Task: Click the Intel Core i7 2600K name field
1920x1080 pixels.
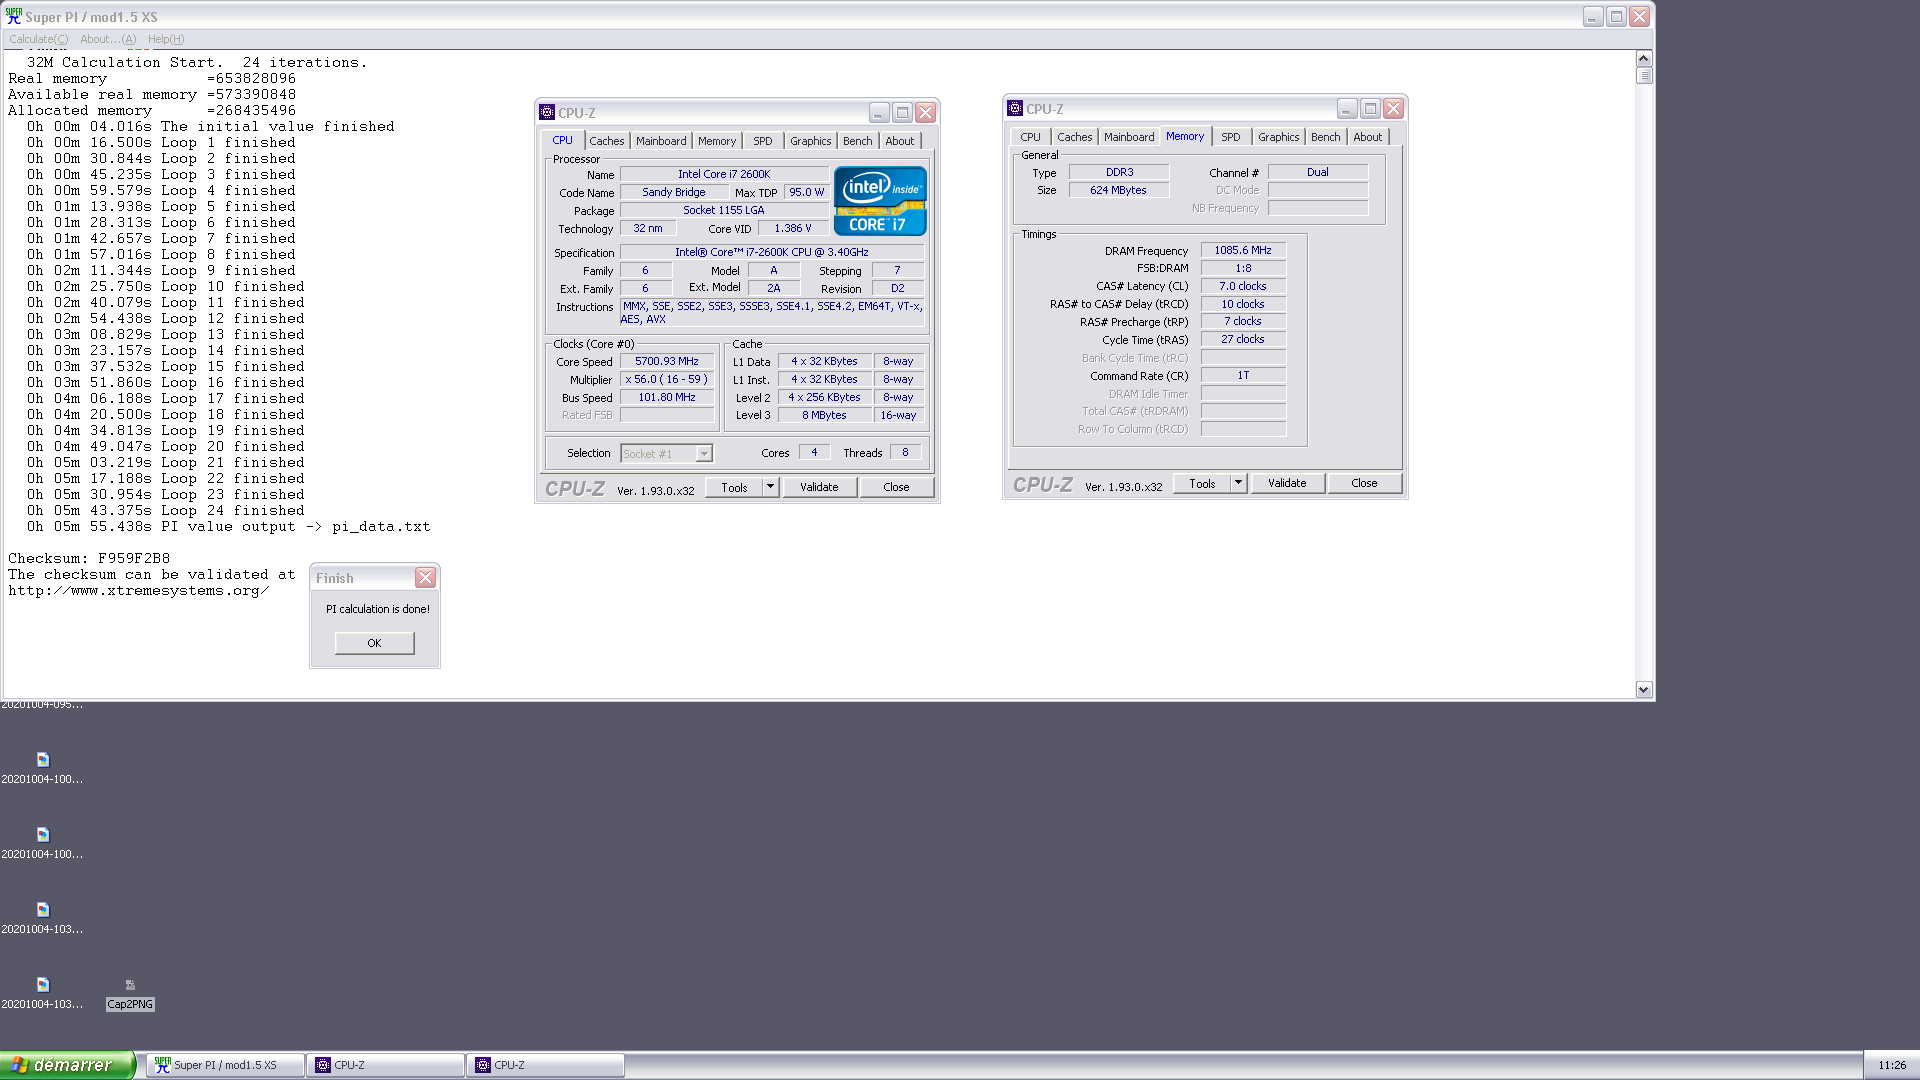Action: pos(724,174)
